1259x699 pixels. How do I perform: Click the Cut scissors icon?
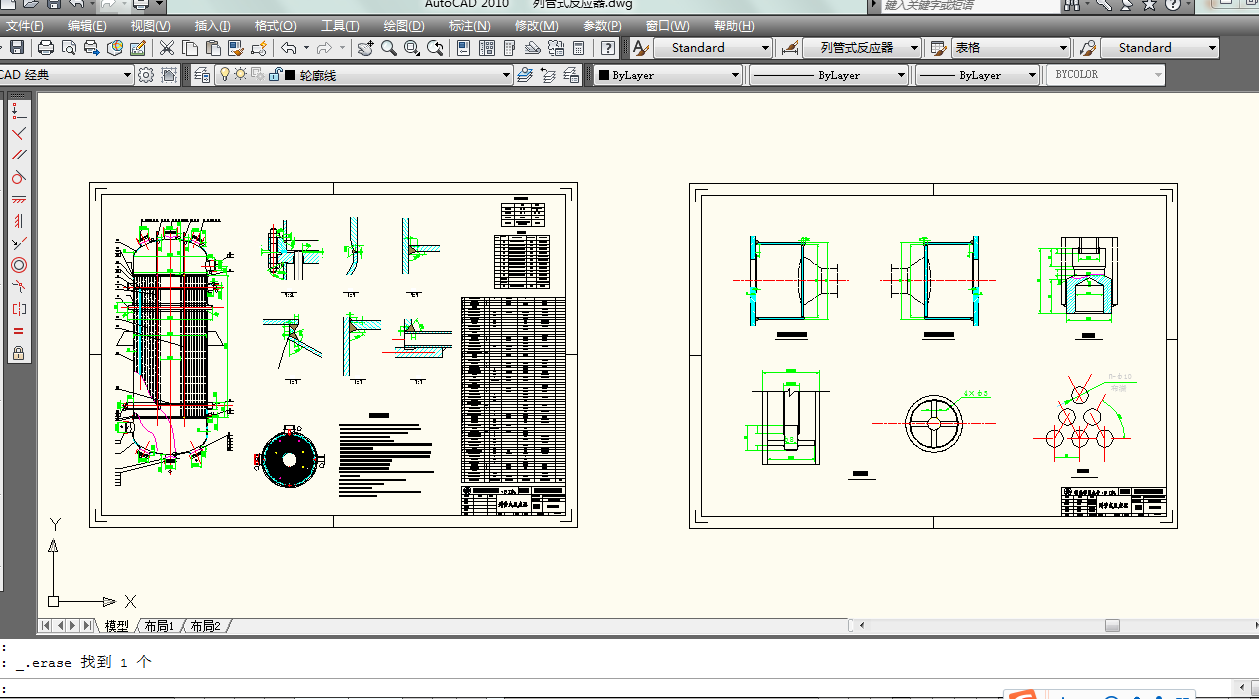point(167,47)
